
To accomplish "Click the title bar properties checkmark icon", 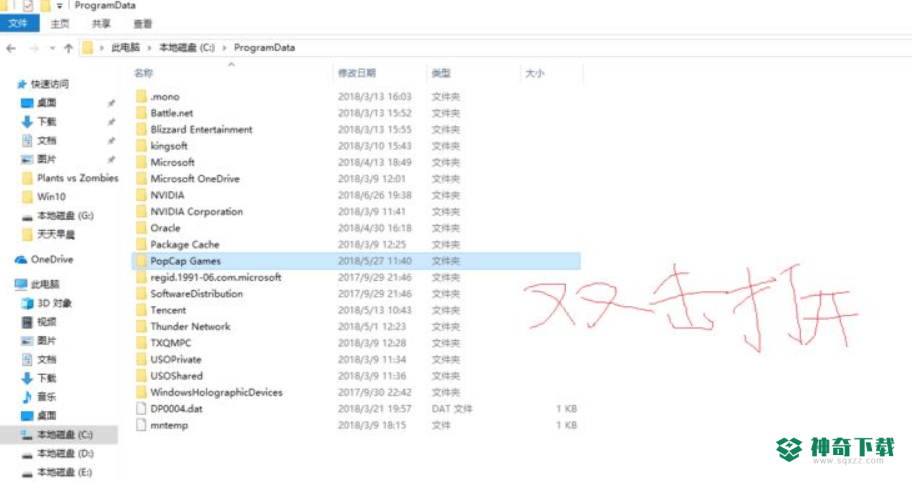I will tap(28, 6).
